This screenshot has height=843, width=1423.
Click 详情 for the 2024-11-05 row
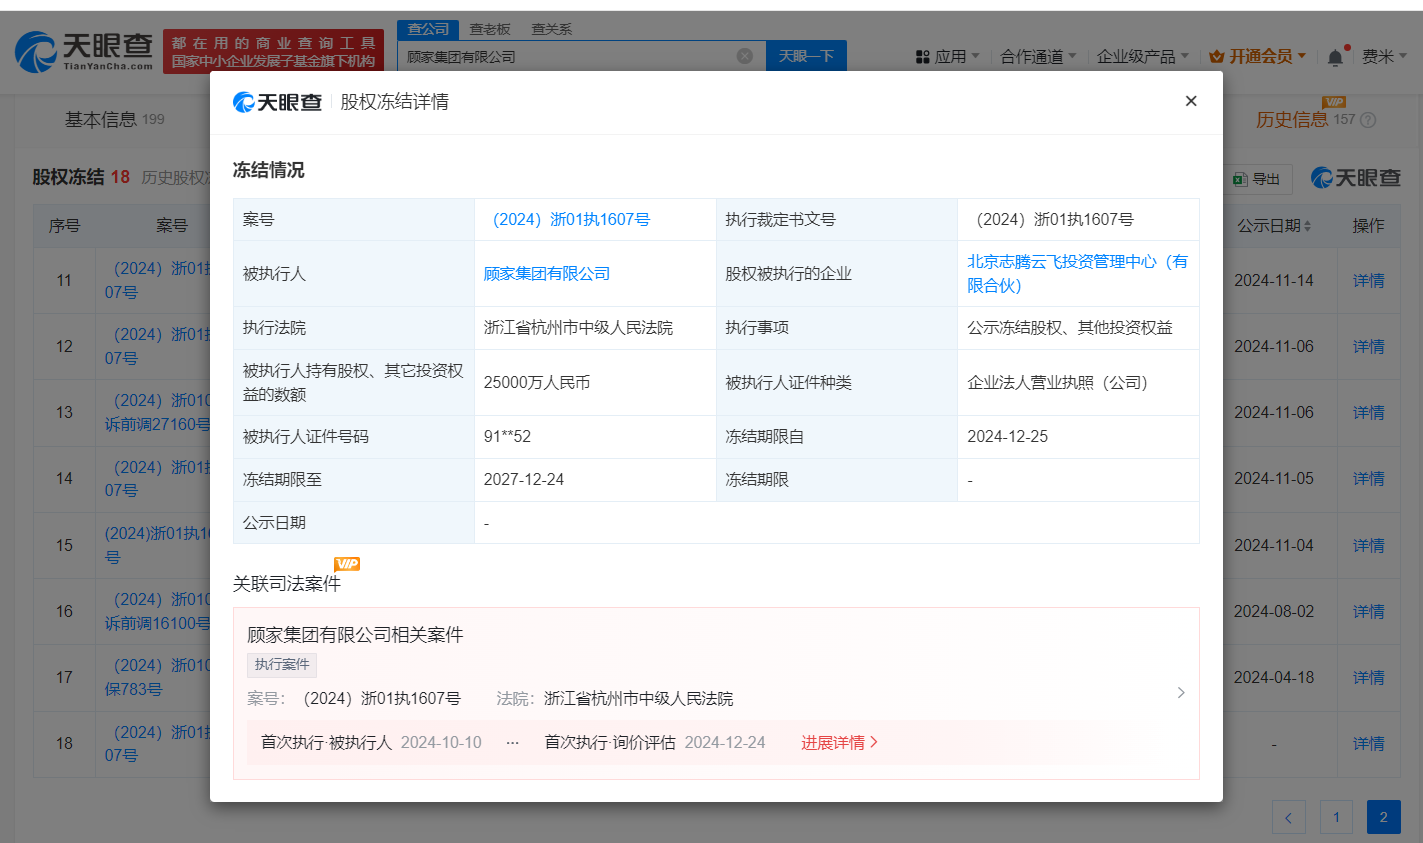pyautogui.click(x=1368, y=479)
